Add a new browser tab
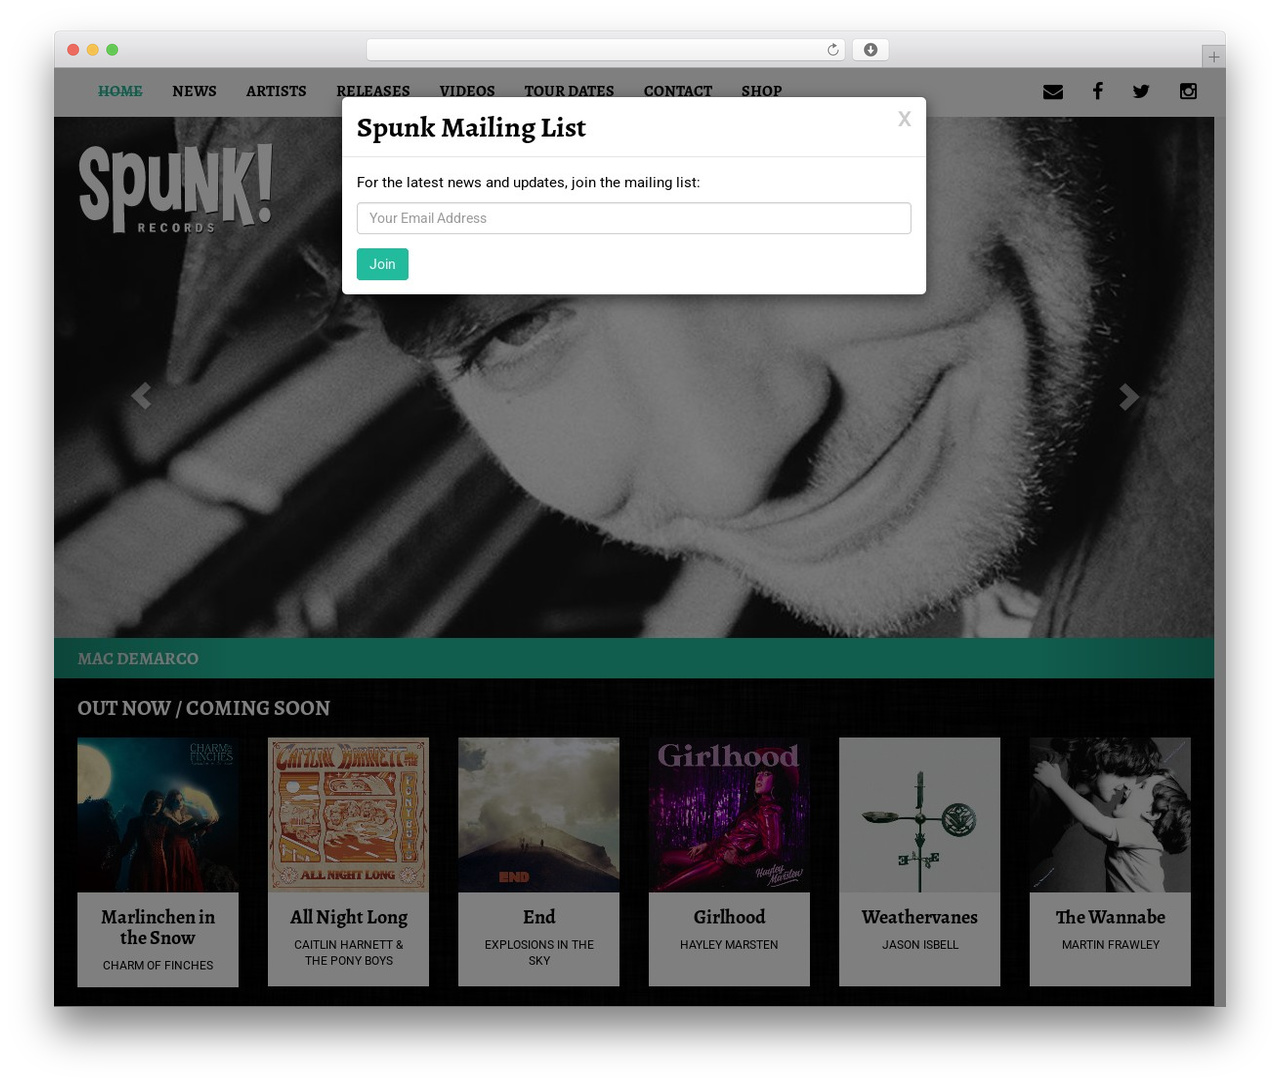Viewport: 1280px width, 1084px height. 1213,56
